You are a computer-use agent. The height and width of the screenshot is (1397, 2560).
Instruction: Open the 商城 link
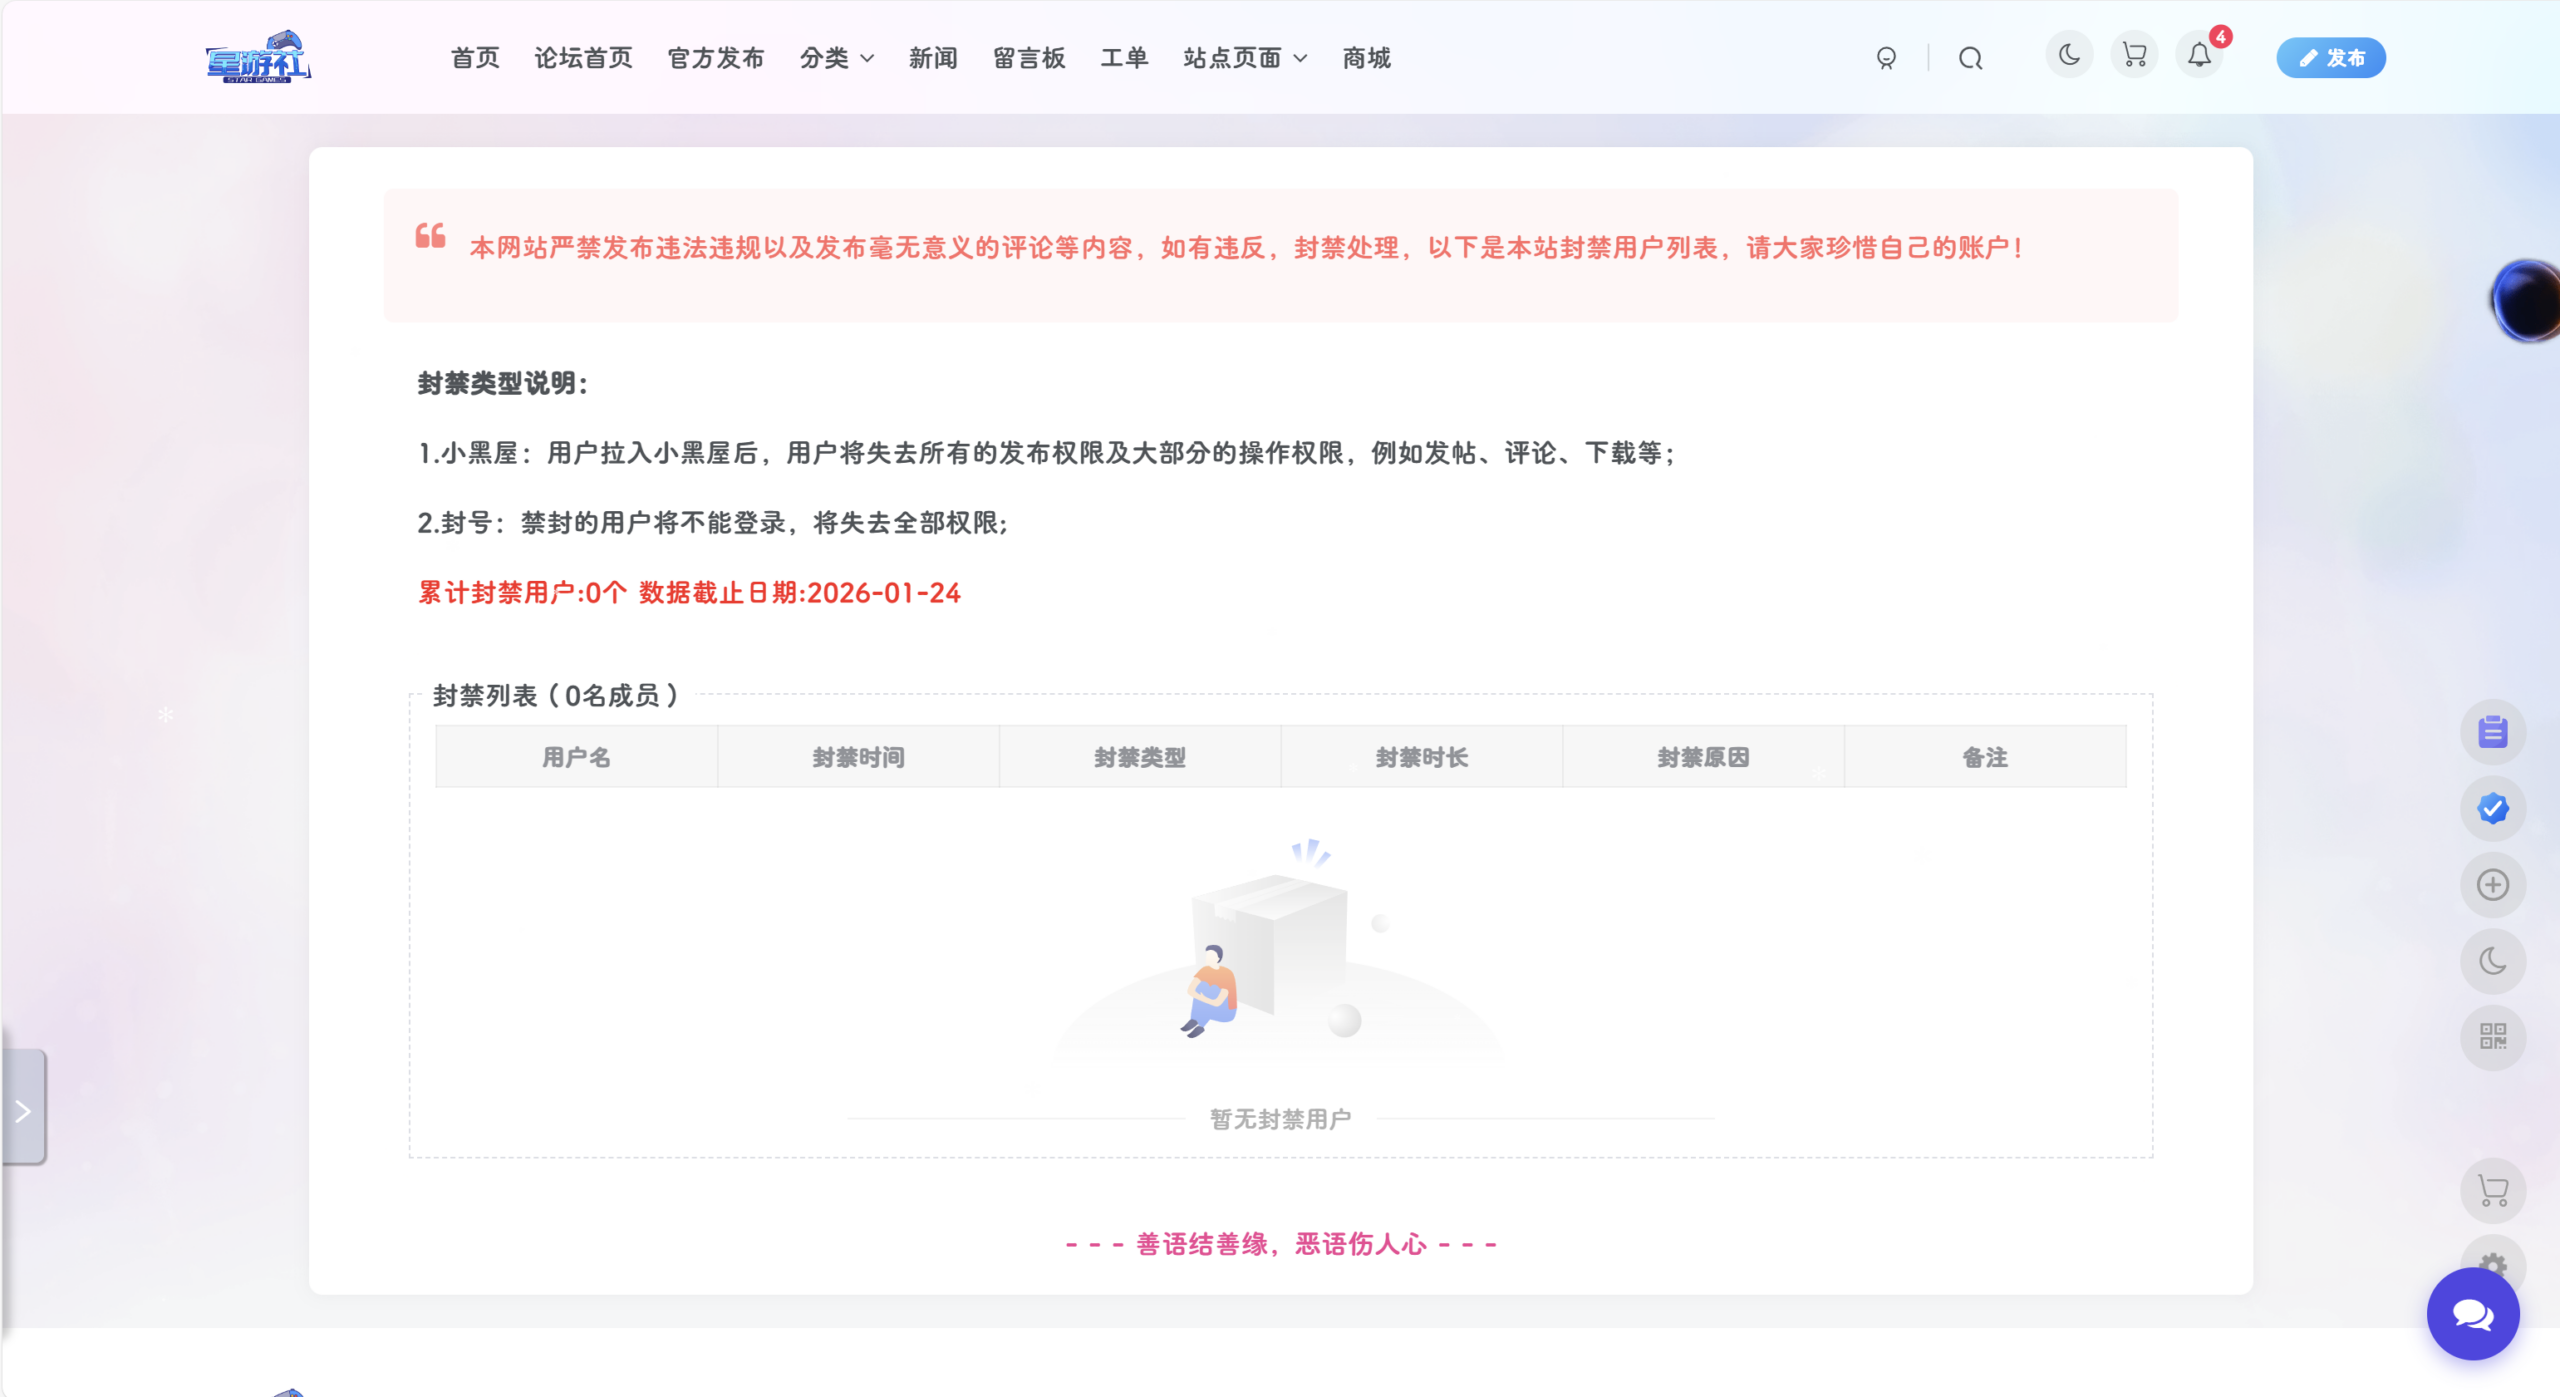[x=1366, y=58]
